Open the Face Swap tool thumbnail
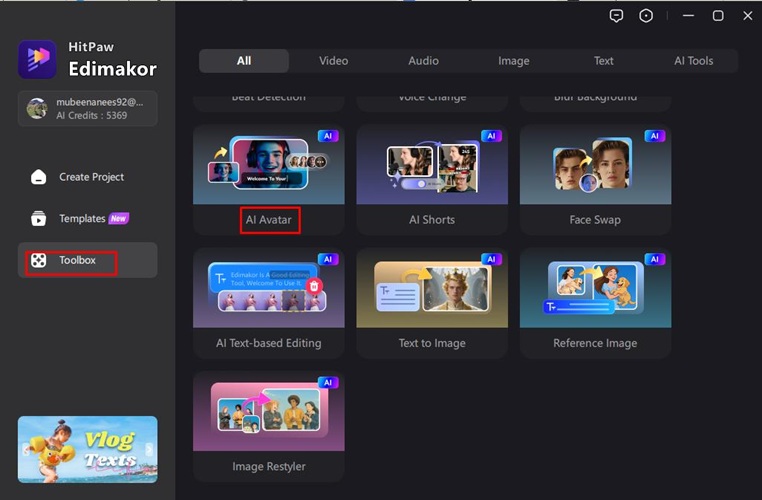 click(x=595, y=165)
